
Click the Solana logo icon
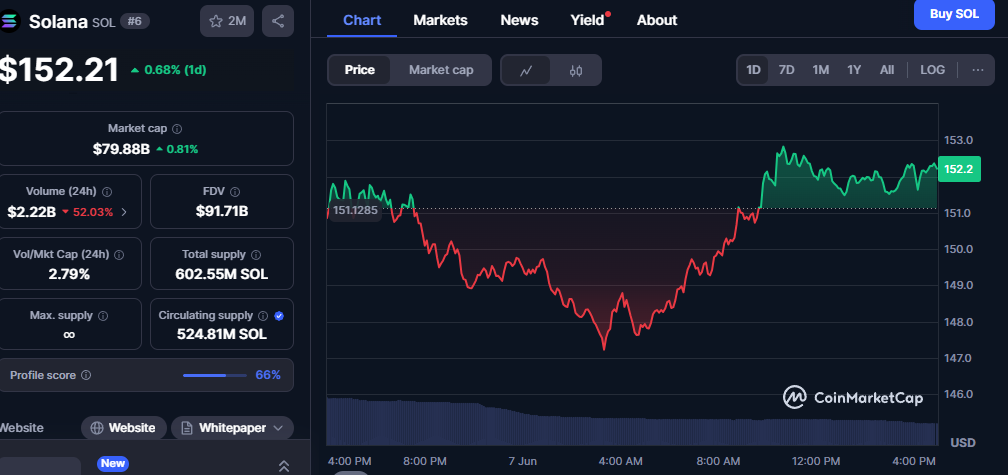(11, 21)
